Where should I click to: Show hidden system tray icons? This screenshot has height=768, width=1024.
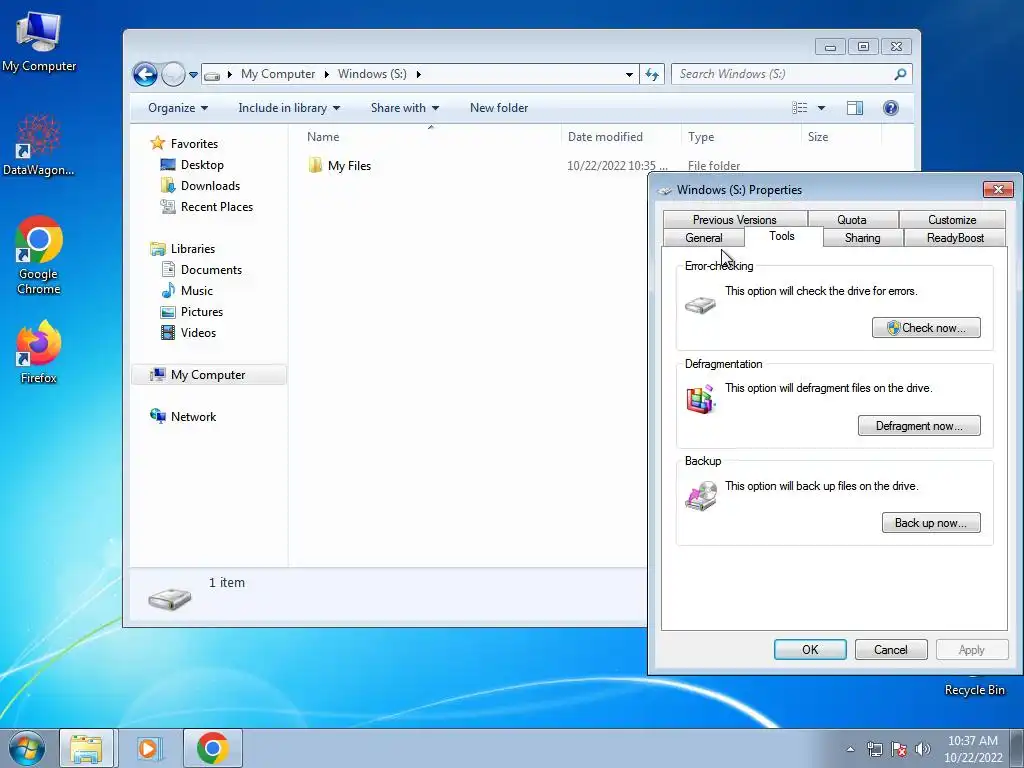pos(850,749)
